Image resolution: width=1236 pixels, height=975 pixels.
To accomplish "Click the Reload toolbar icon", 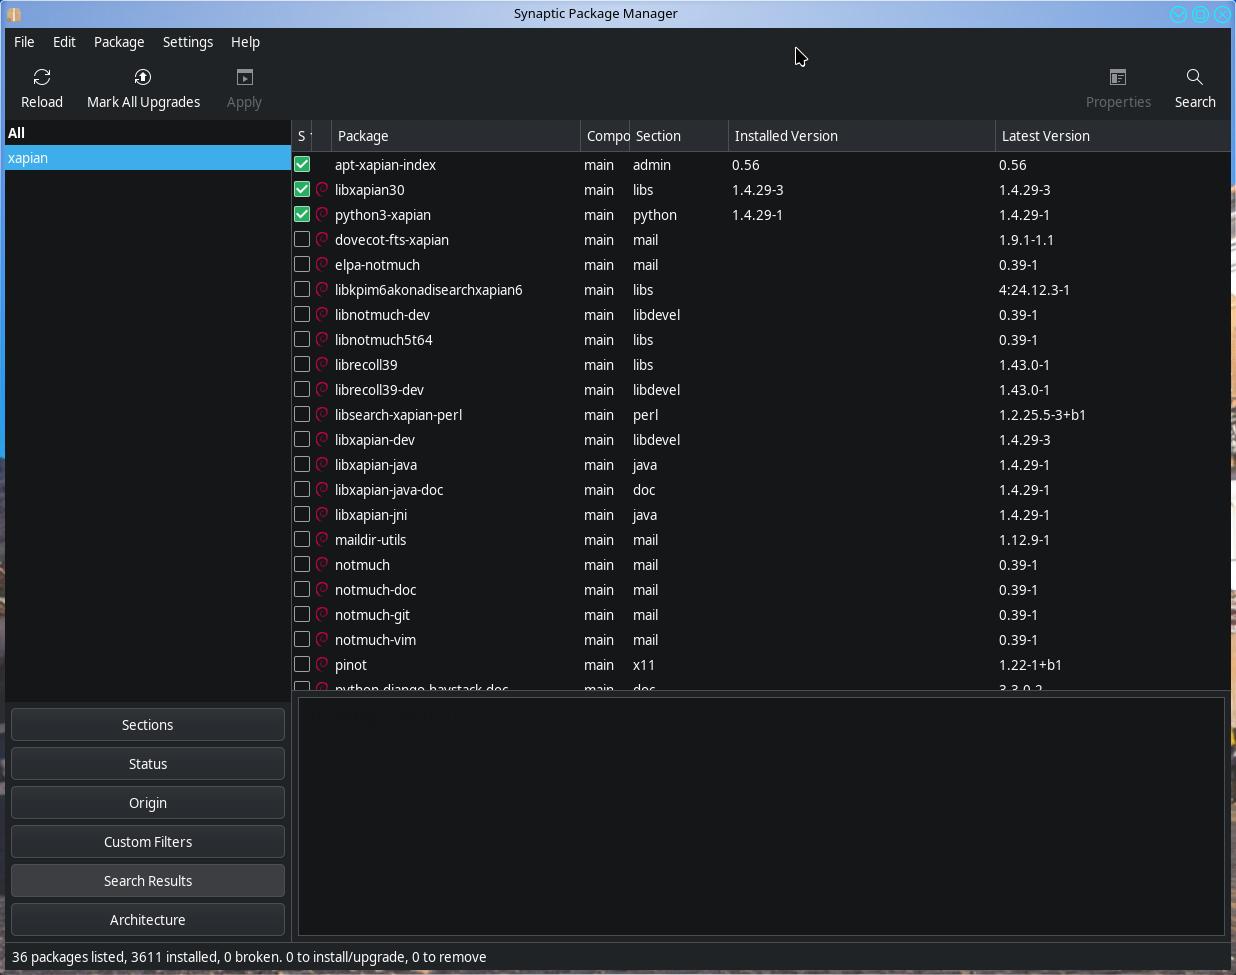I will point(42,78).
